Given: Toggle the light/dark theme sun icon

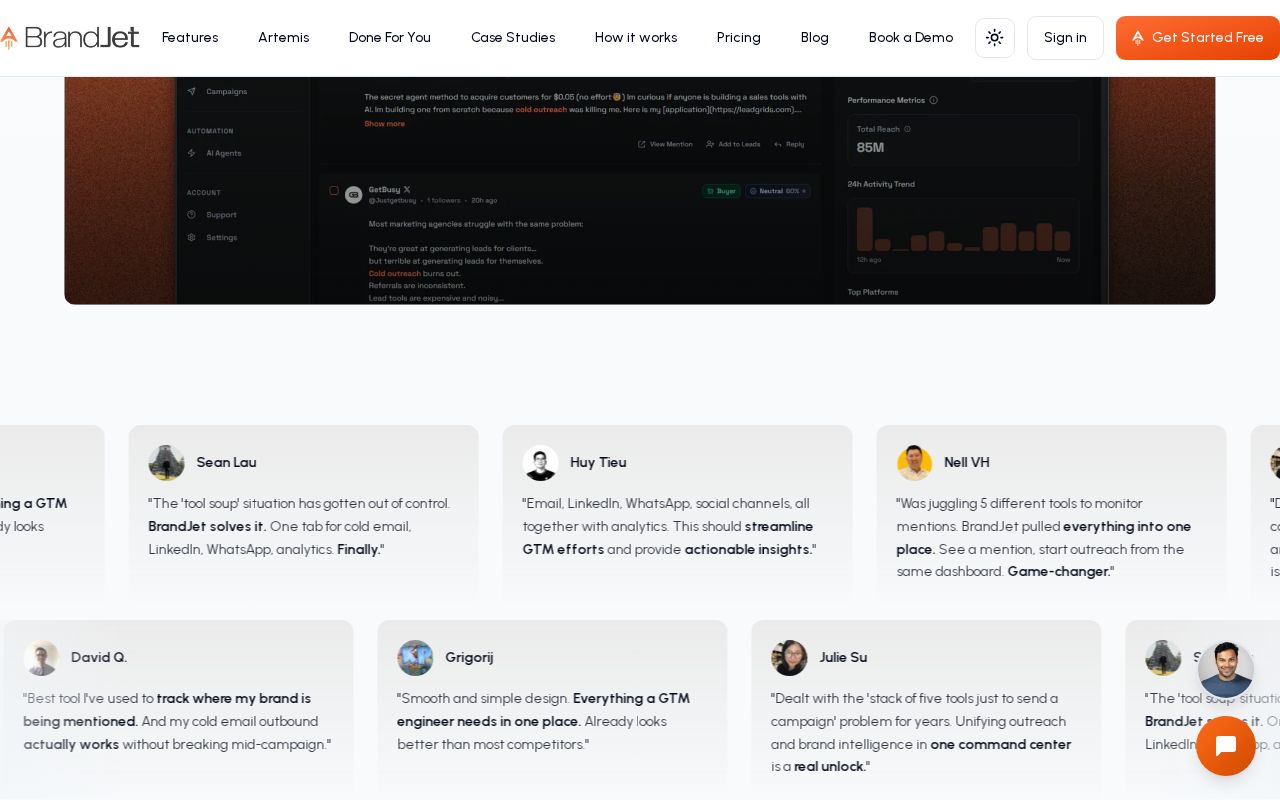Looking at the screenshot, I should [x=994, y=38].
